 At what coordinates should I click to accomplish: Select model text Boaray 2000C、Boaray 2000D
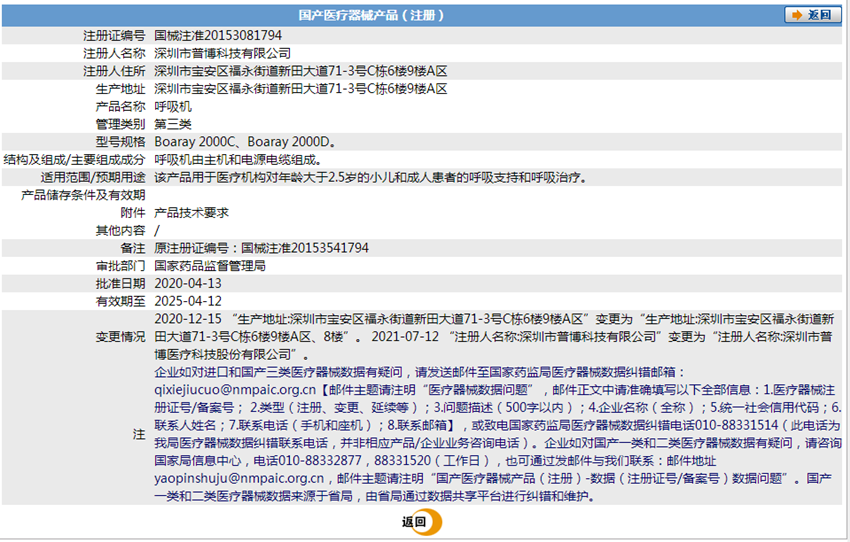click(x=244, y=142)
